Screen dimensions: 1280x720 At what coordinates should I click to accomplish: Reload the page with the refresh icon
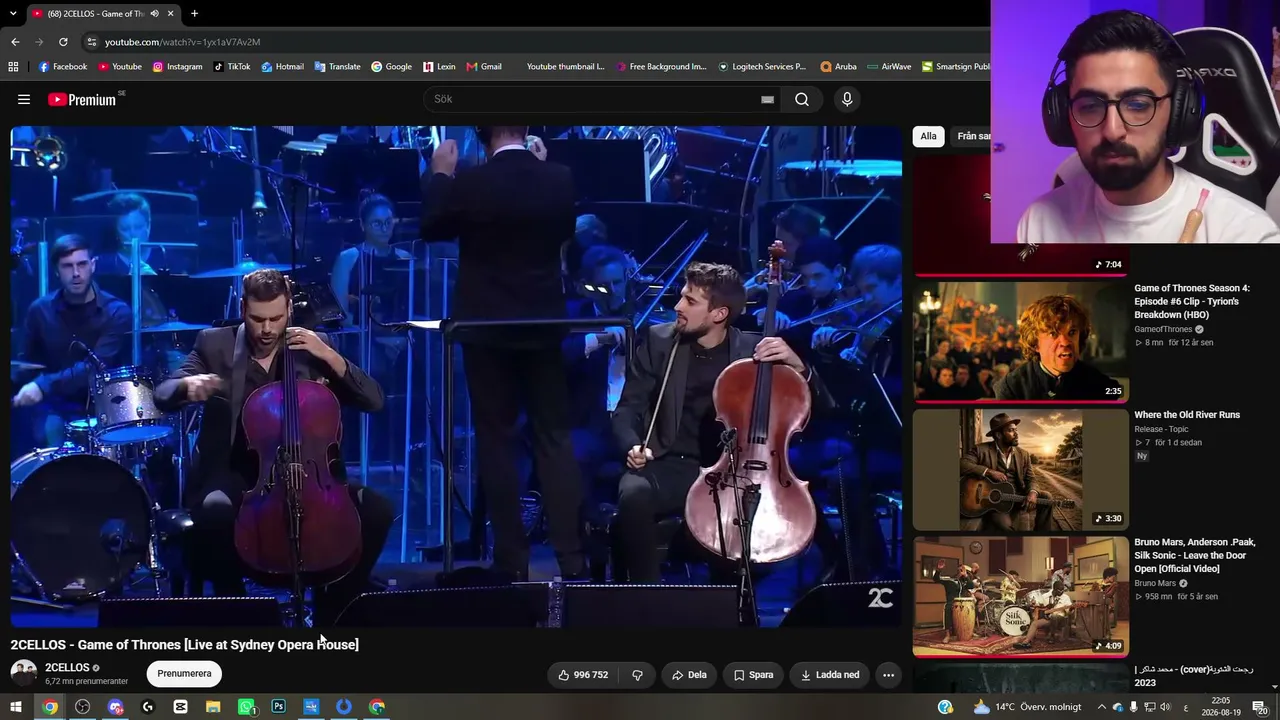(63, 42)
